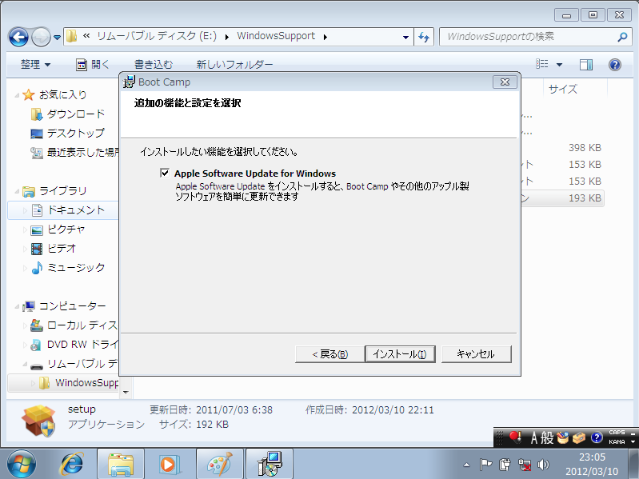The width and height of the screenshot is (639, 479).
Task: Close the Boot Camp dialog
Action: coord(505,82)
